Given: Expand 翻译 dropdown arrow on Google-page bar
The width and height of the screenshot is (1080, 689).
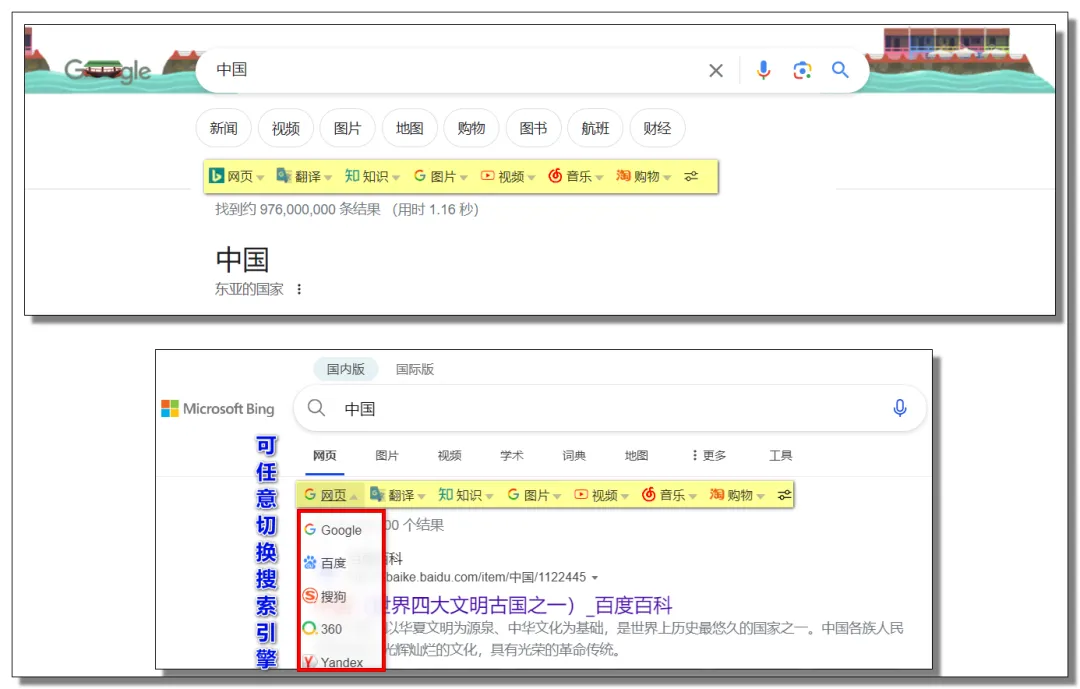Looking at the screenshot, I should [328, 178].
